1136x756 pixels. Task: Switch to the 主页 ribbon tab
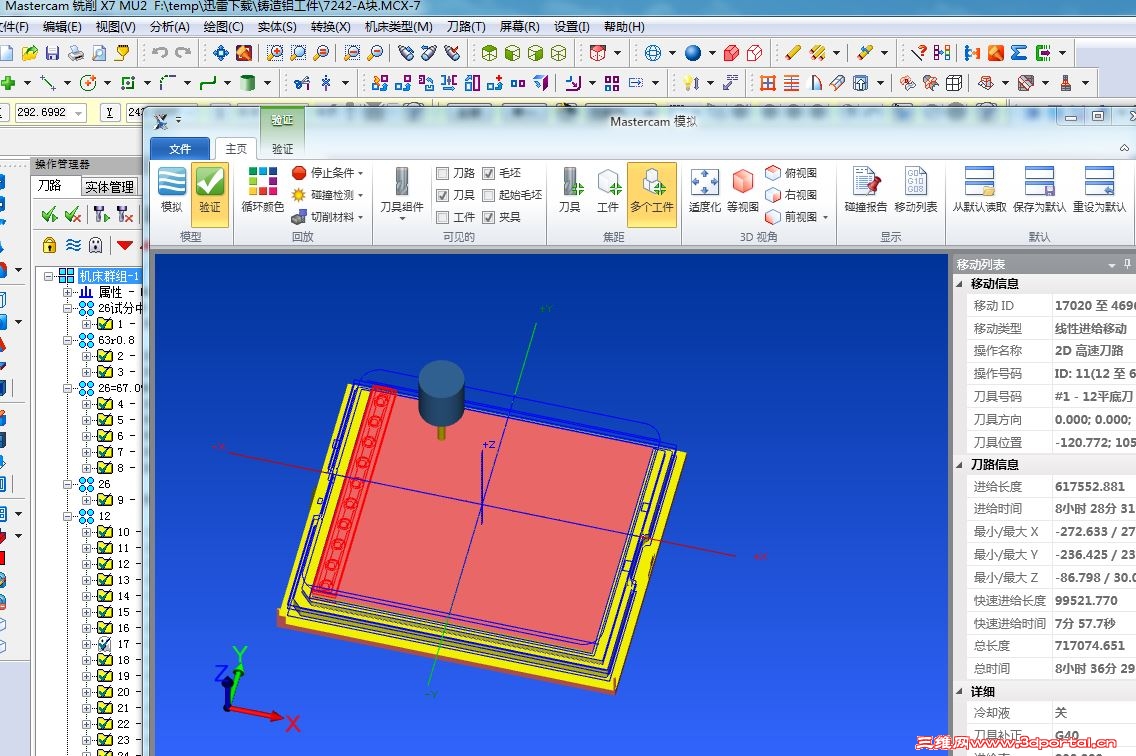point(236,149)
